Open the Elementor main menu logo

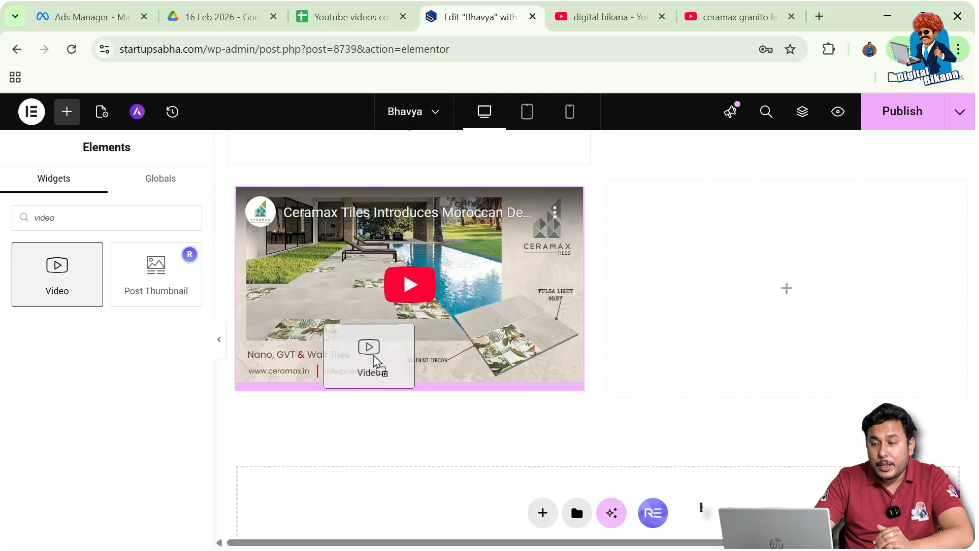click(31, 112)
